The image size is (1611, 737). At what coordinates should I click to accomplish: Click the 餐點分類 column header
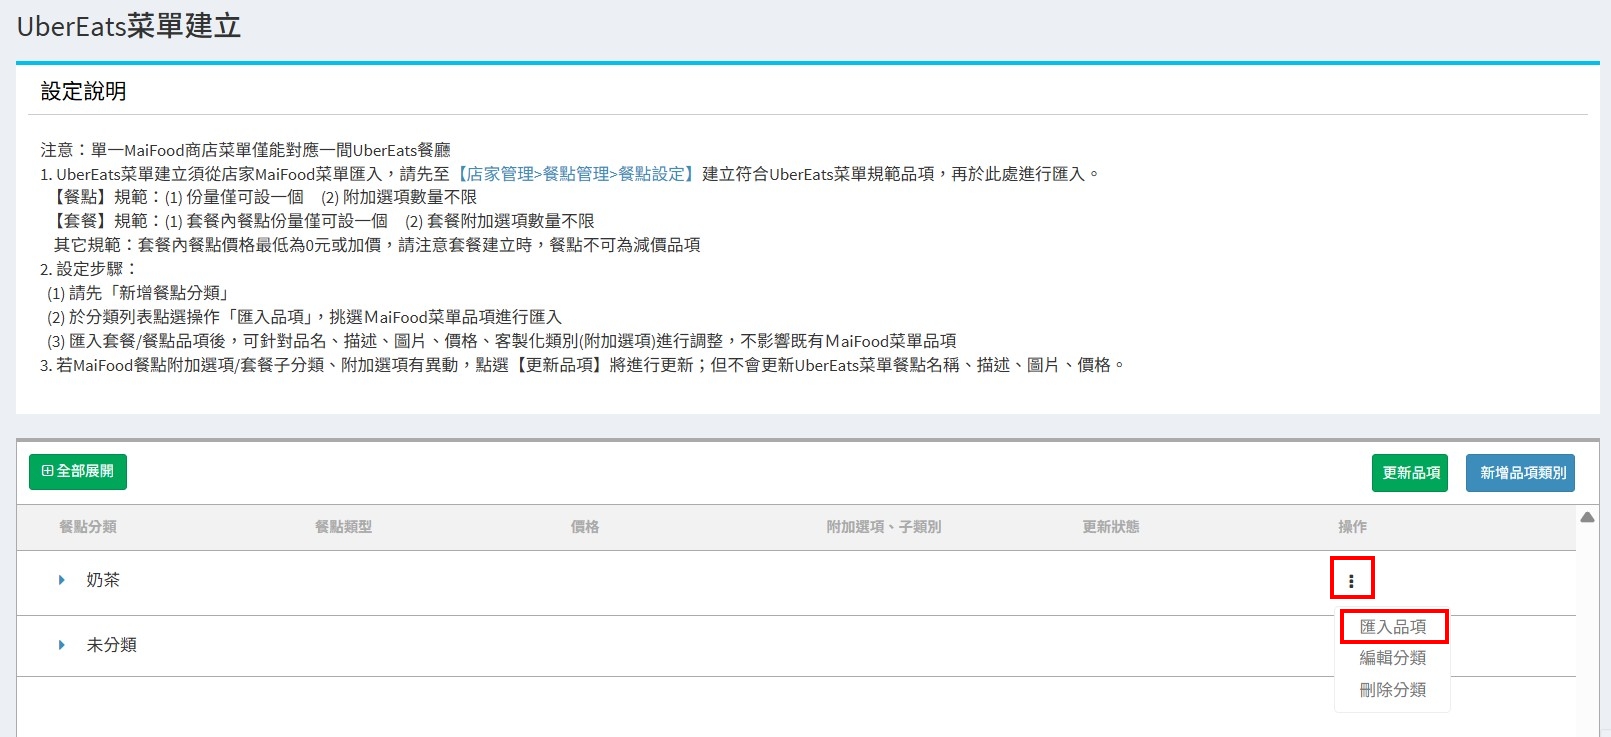[88, 527]
